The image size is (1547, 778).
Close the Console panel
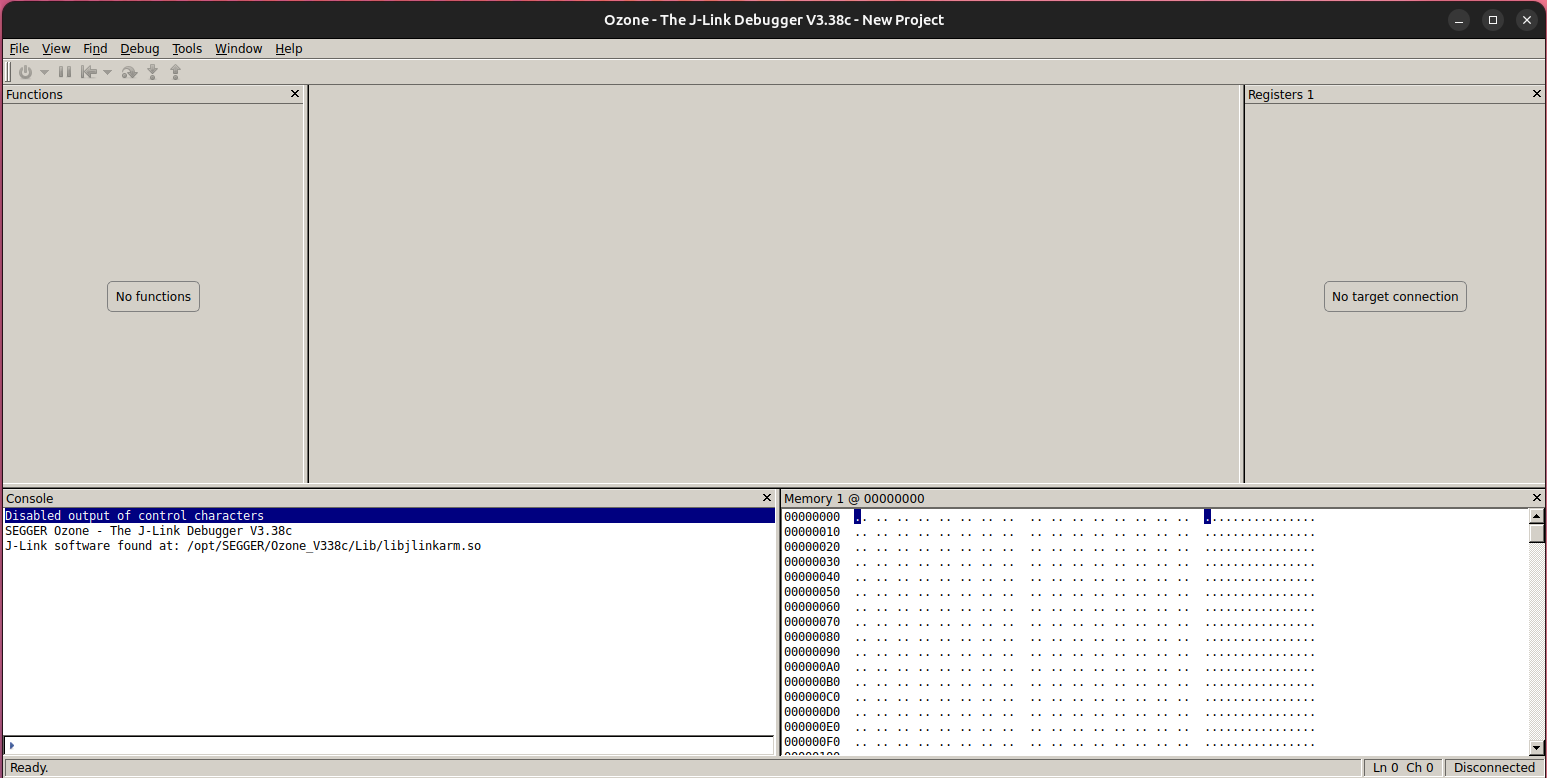tap(767, 498)
